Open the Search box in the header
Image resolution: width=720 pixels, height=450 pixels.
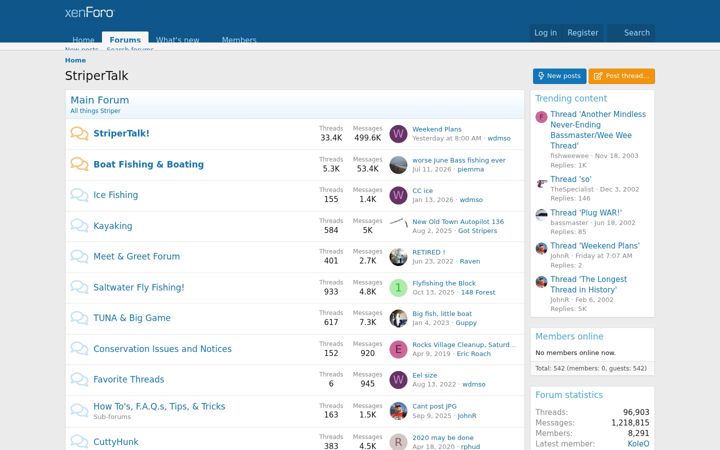point(631,33)
